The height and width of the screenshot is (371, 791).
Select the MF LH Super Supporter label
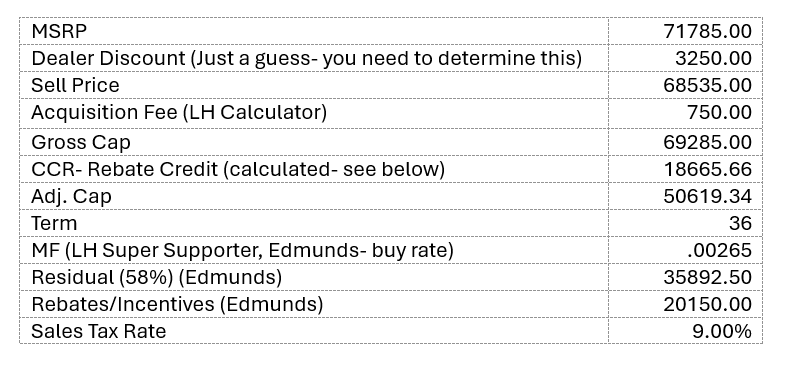242,250
